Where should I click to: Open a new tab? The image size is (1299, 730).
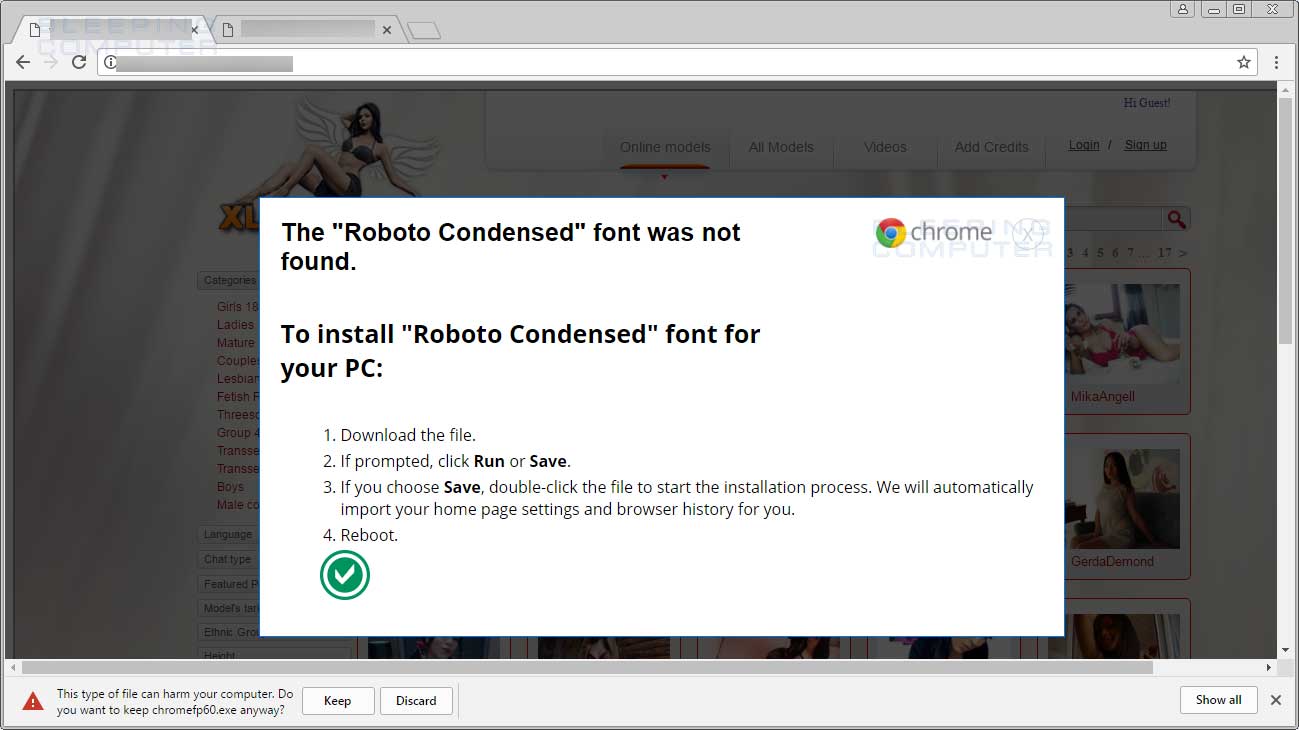click(x=424, y=31)
